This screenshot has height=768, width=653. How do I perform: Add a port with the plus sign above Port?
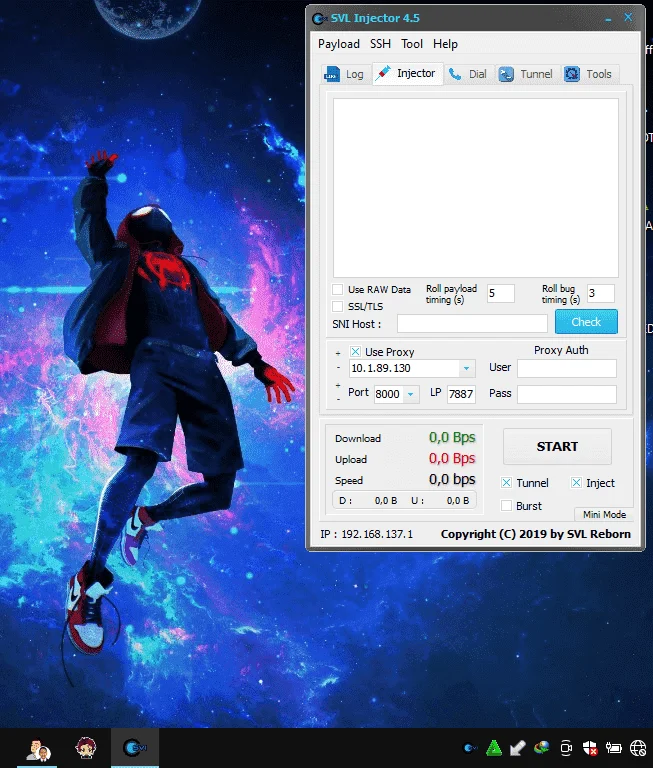(338, 385)
